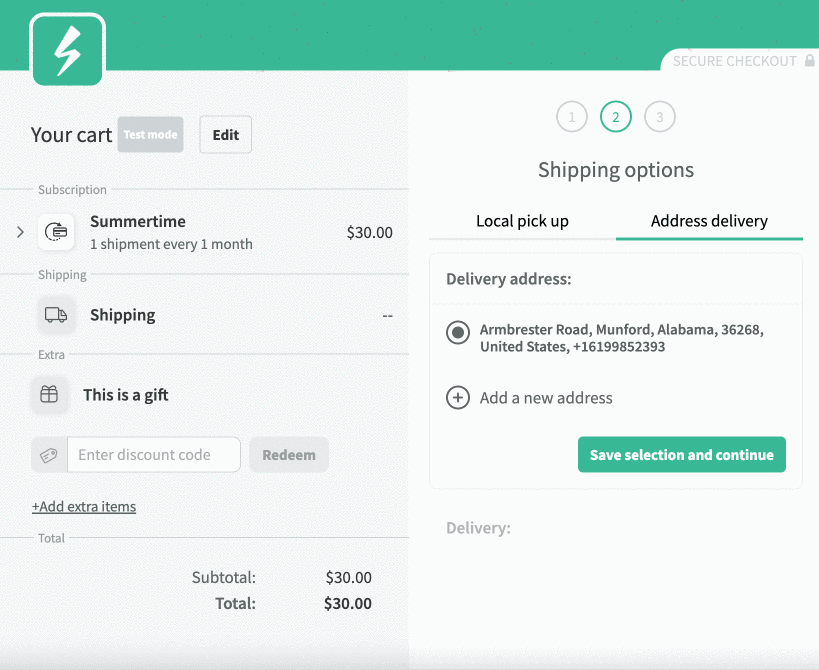Switch to the Local pick up tab

pos(522,221)
